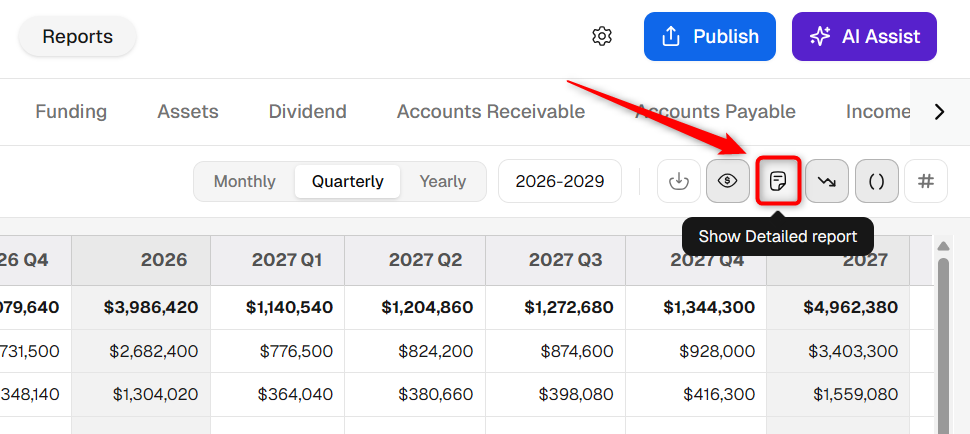Open the settings gear icon

pyautogui.click(x=601, y=36)
